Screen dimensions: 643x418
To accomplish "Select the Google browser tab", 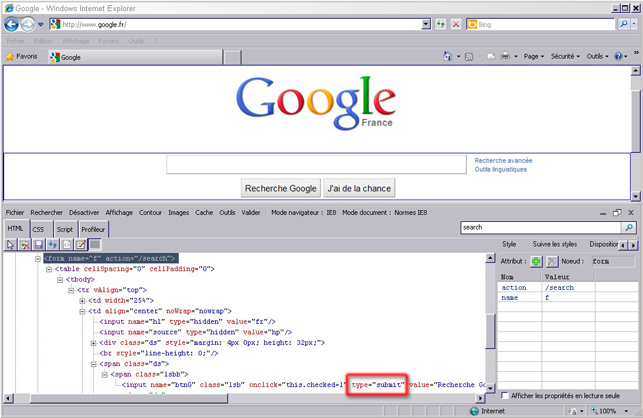I will [x=135, y=57].
